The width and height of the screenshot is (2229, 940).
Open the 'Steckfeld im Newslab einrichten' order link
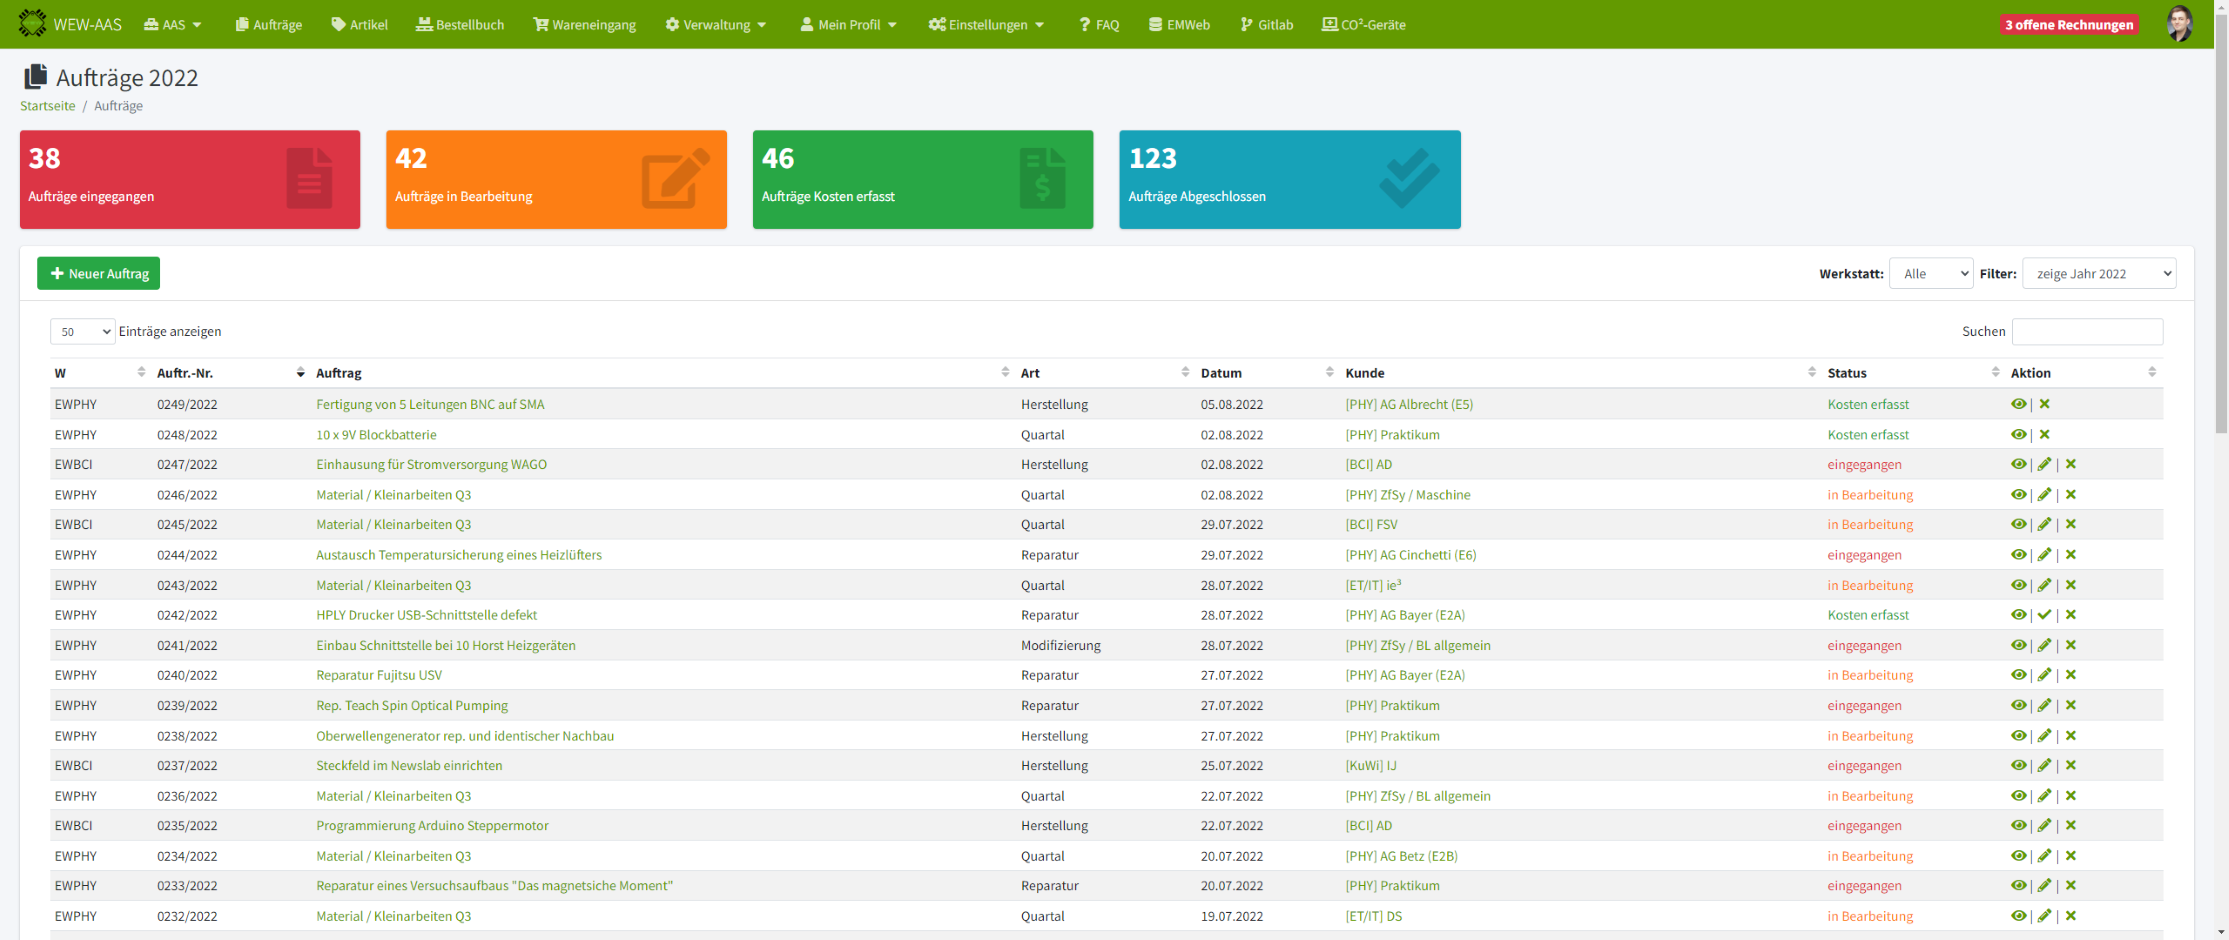409,766
